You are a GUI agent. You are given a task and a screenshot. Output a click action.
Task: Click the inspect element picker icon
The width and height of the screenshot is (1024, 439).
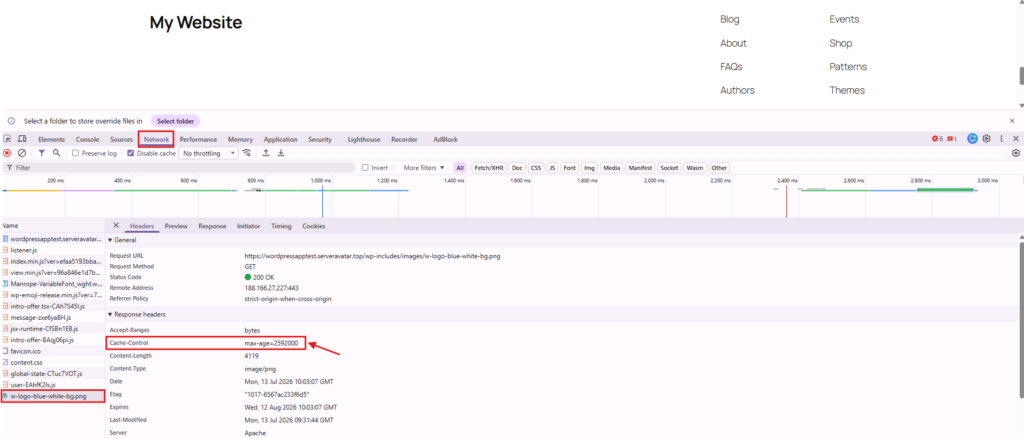click(x=7, y=139)
